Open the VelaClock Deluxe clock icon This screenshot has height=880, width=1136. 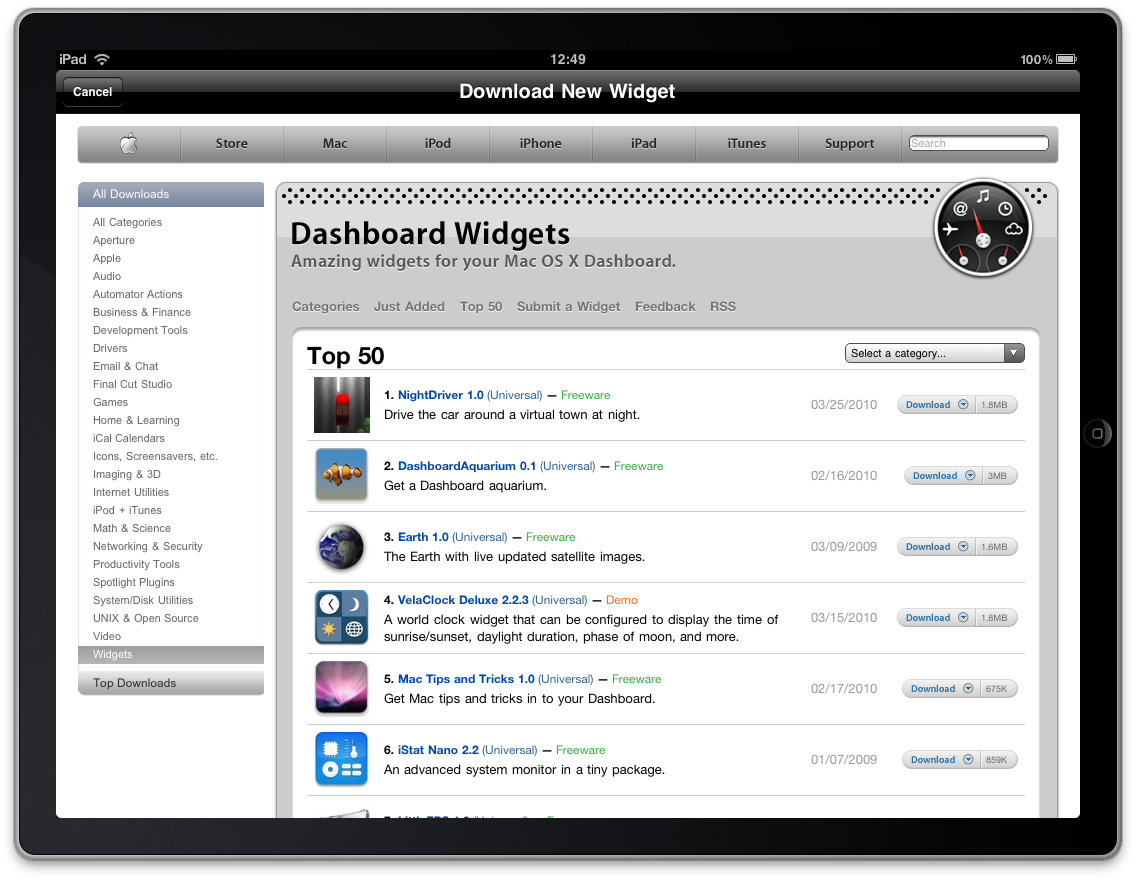tap(342, 617)
